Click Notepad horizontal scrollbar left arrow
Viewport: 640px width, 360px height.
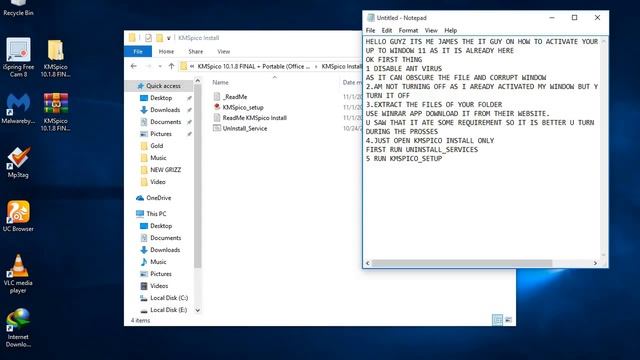(367, 263)
